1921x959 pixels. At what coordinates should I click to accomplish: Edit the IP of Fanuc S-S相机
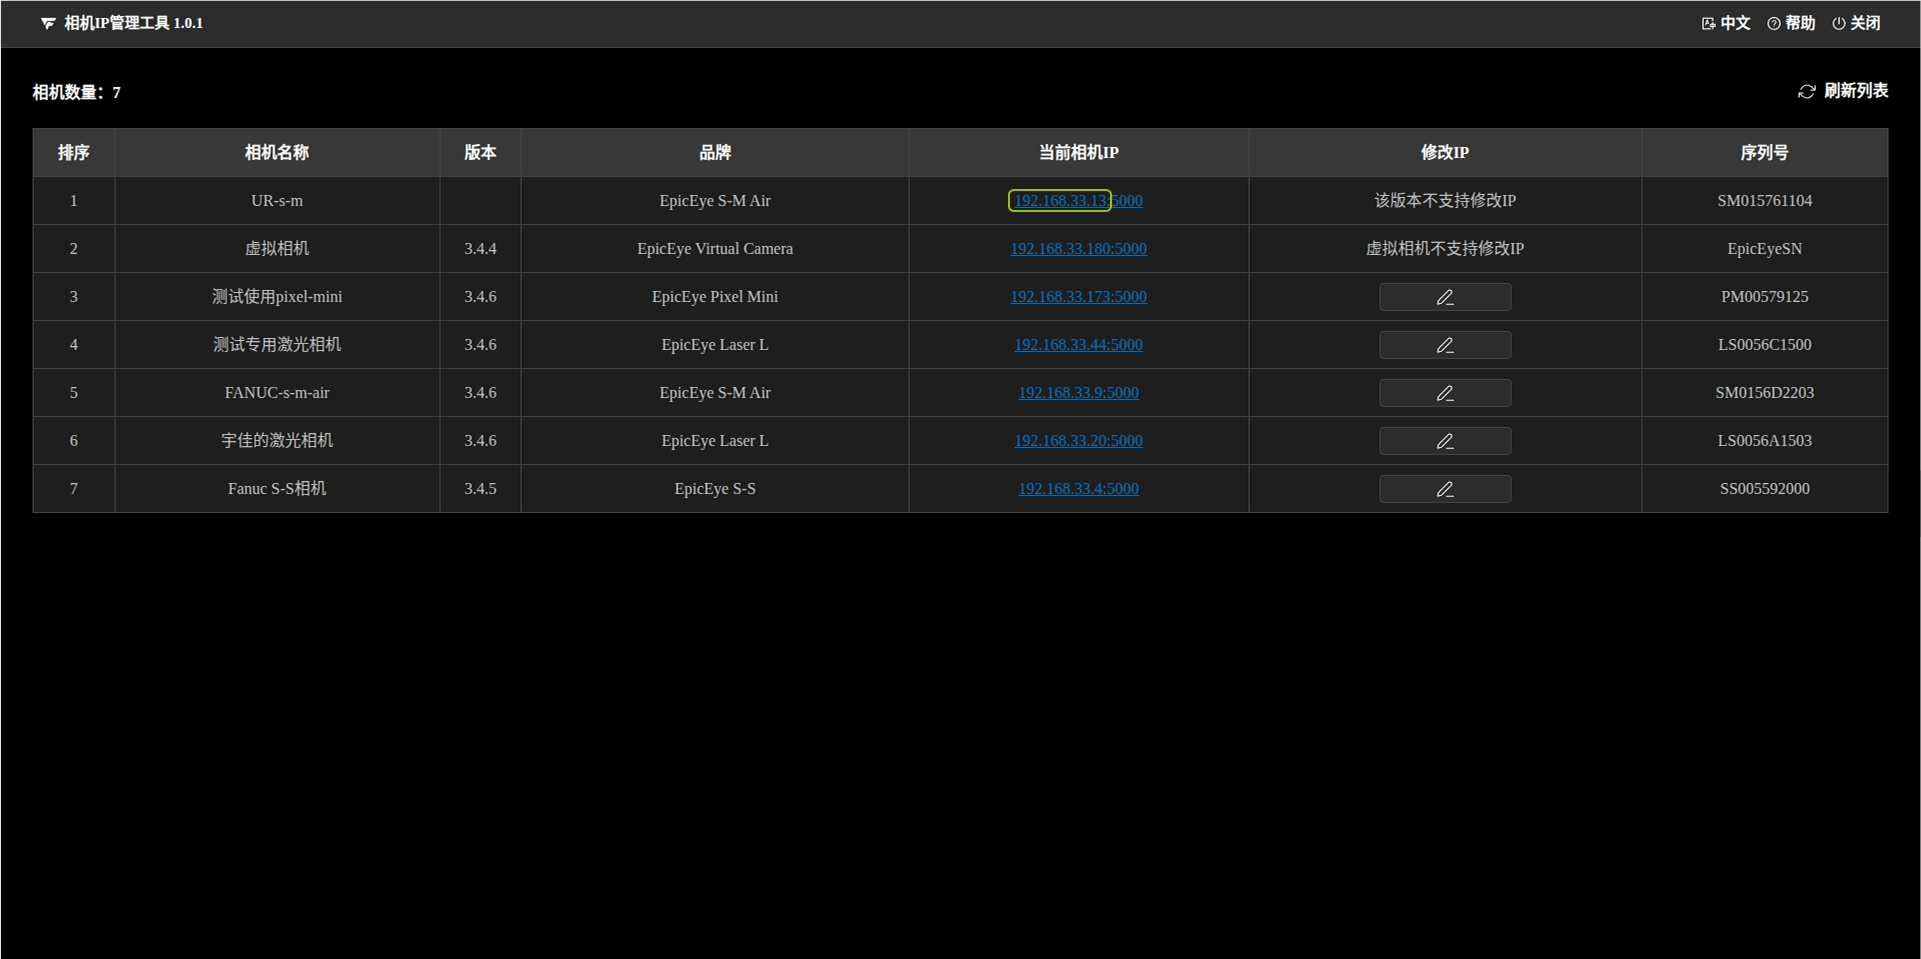(x=1444, y=489)
